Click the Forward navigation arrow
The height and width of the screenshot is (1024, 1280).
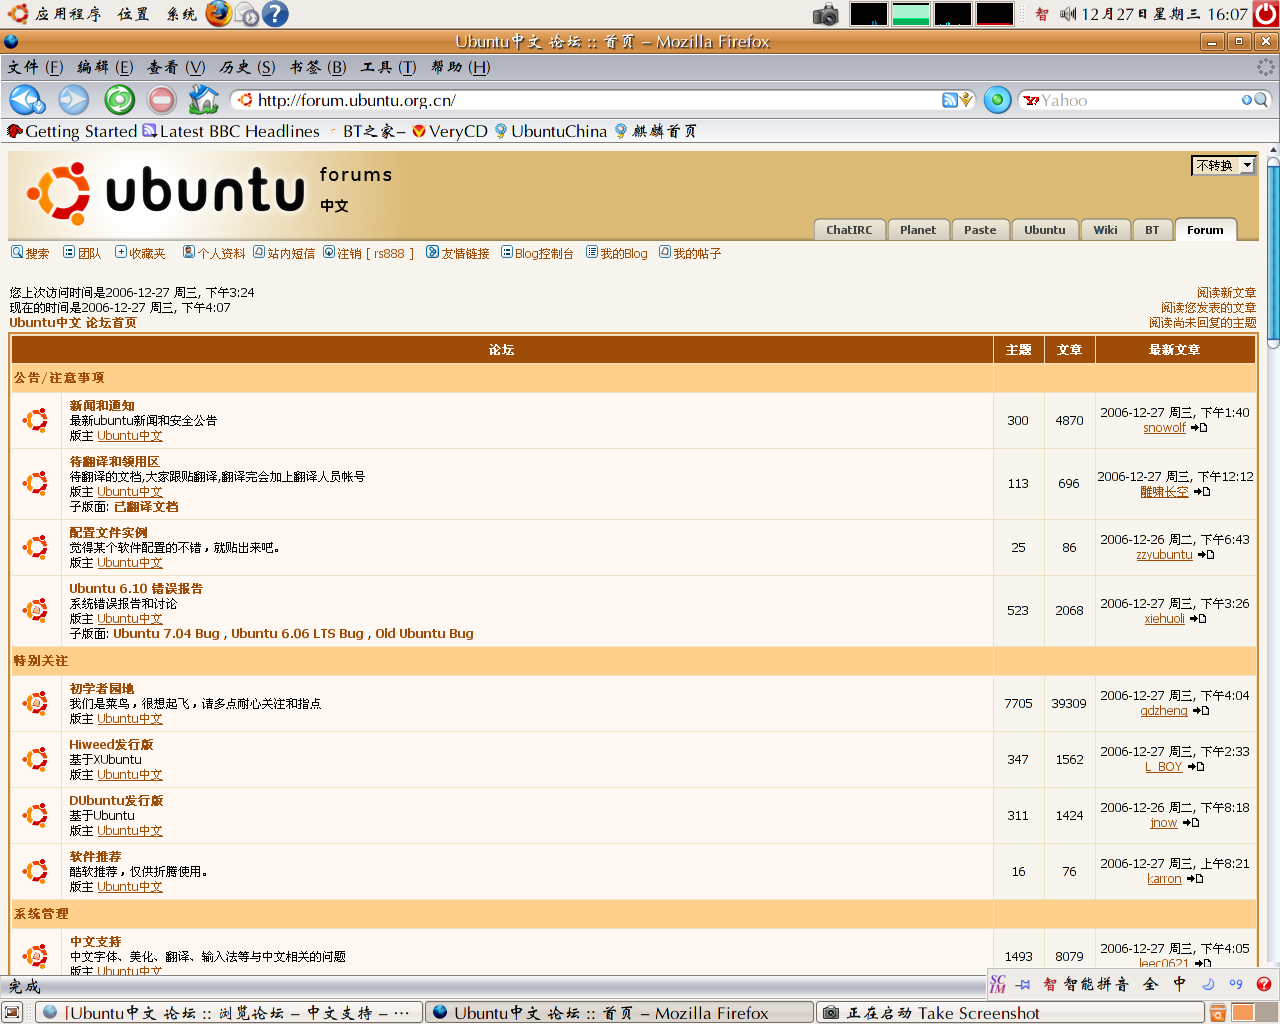73,100
